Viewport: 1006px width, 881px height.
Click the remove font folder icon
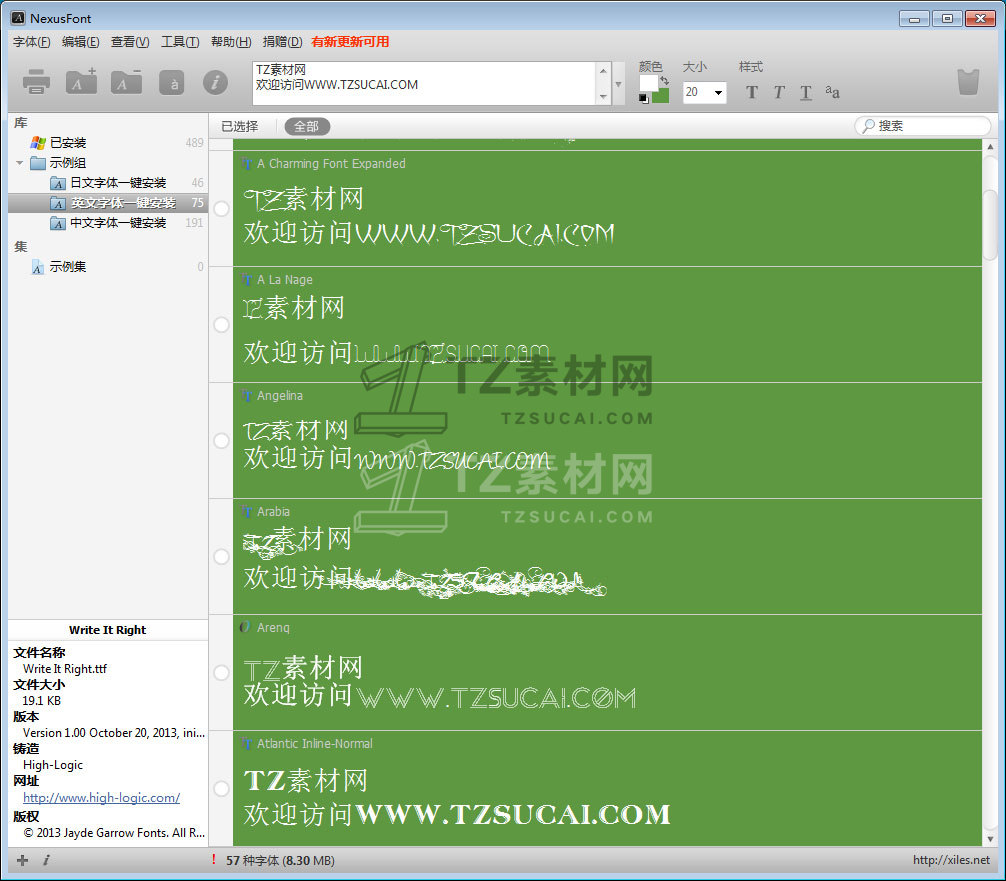click(x=126, y=81)
